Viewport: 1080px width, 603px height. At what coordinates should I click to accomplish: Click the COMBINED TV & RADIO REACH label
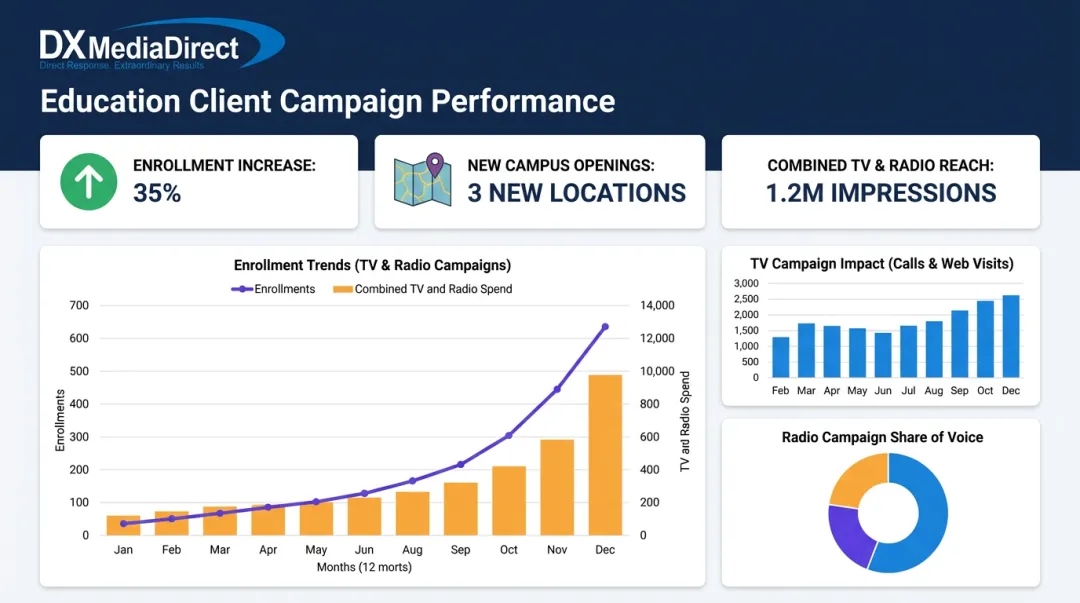pyautogui.click(x=881, y=165)
